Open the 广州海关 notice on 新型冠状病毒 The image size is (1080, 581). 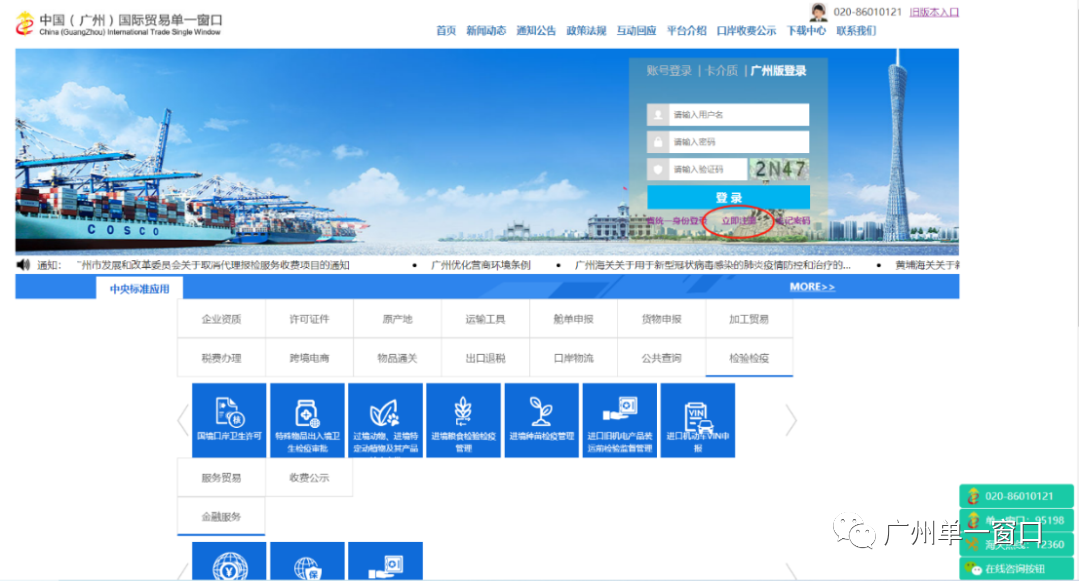(x=713, y=265)
